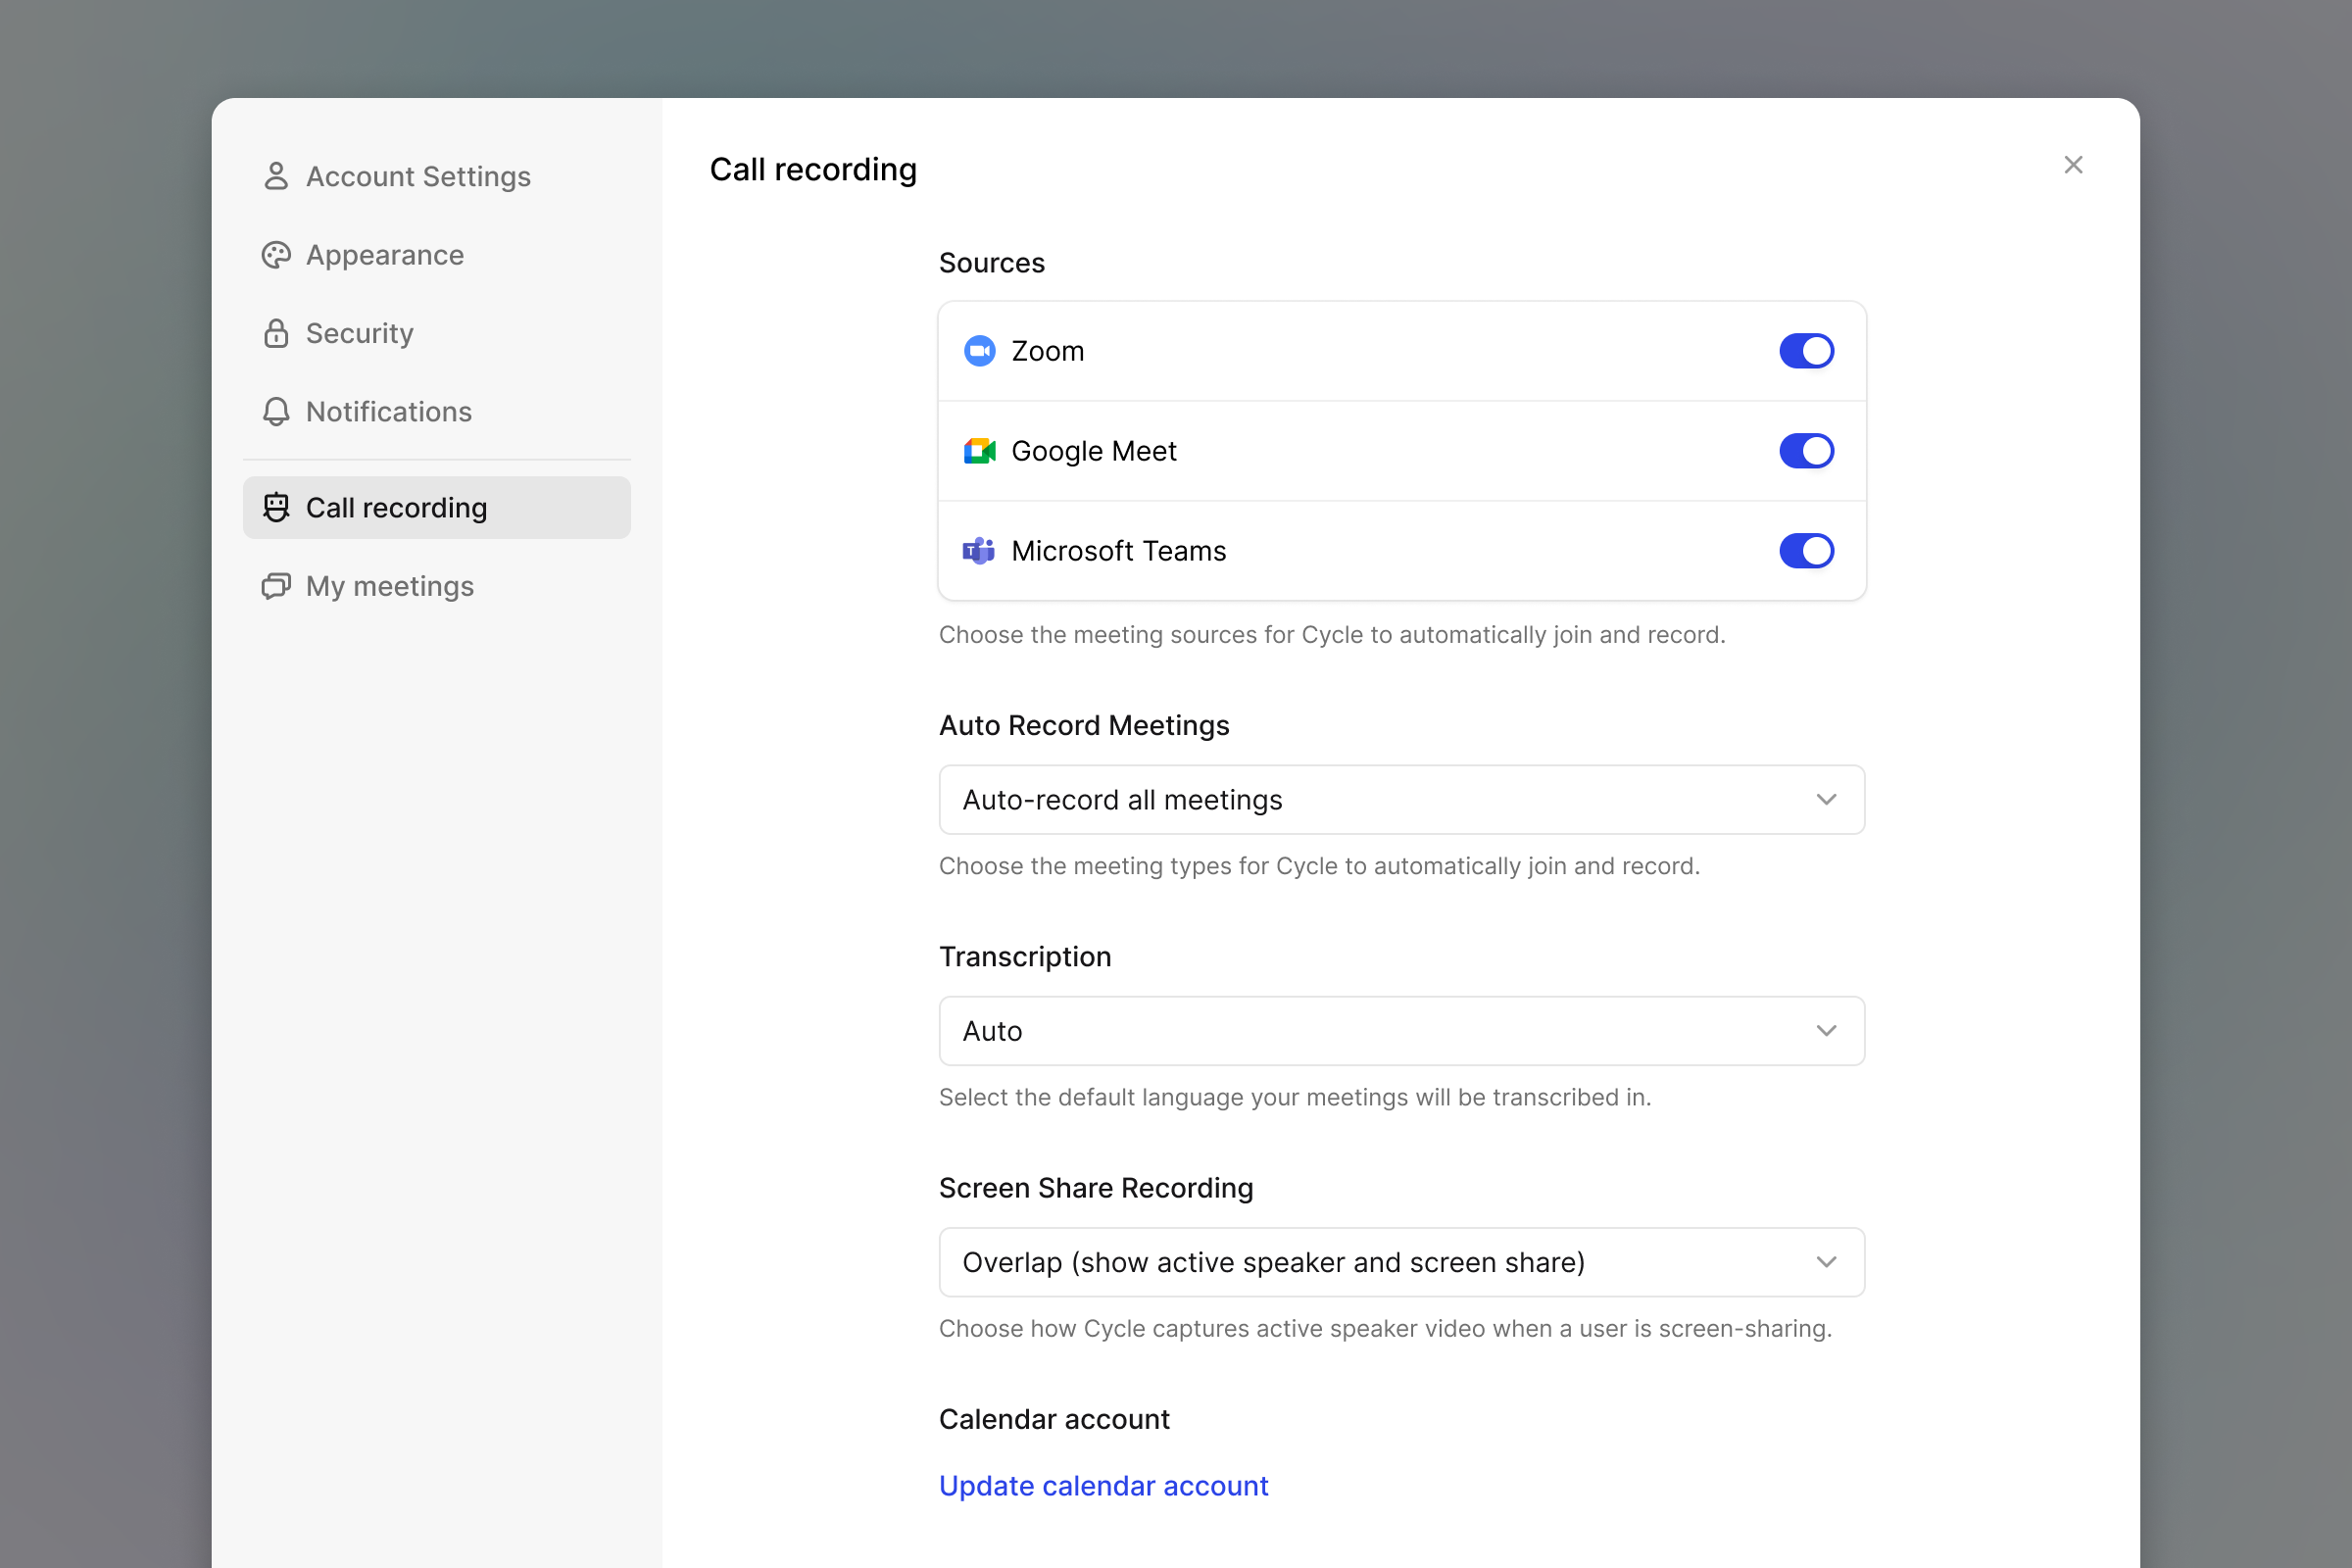
Task: Click Update calendar account link
Action: point(1103,1486)
